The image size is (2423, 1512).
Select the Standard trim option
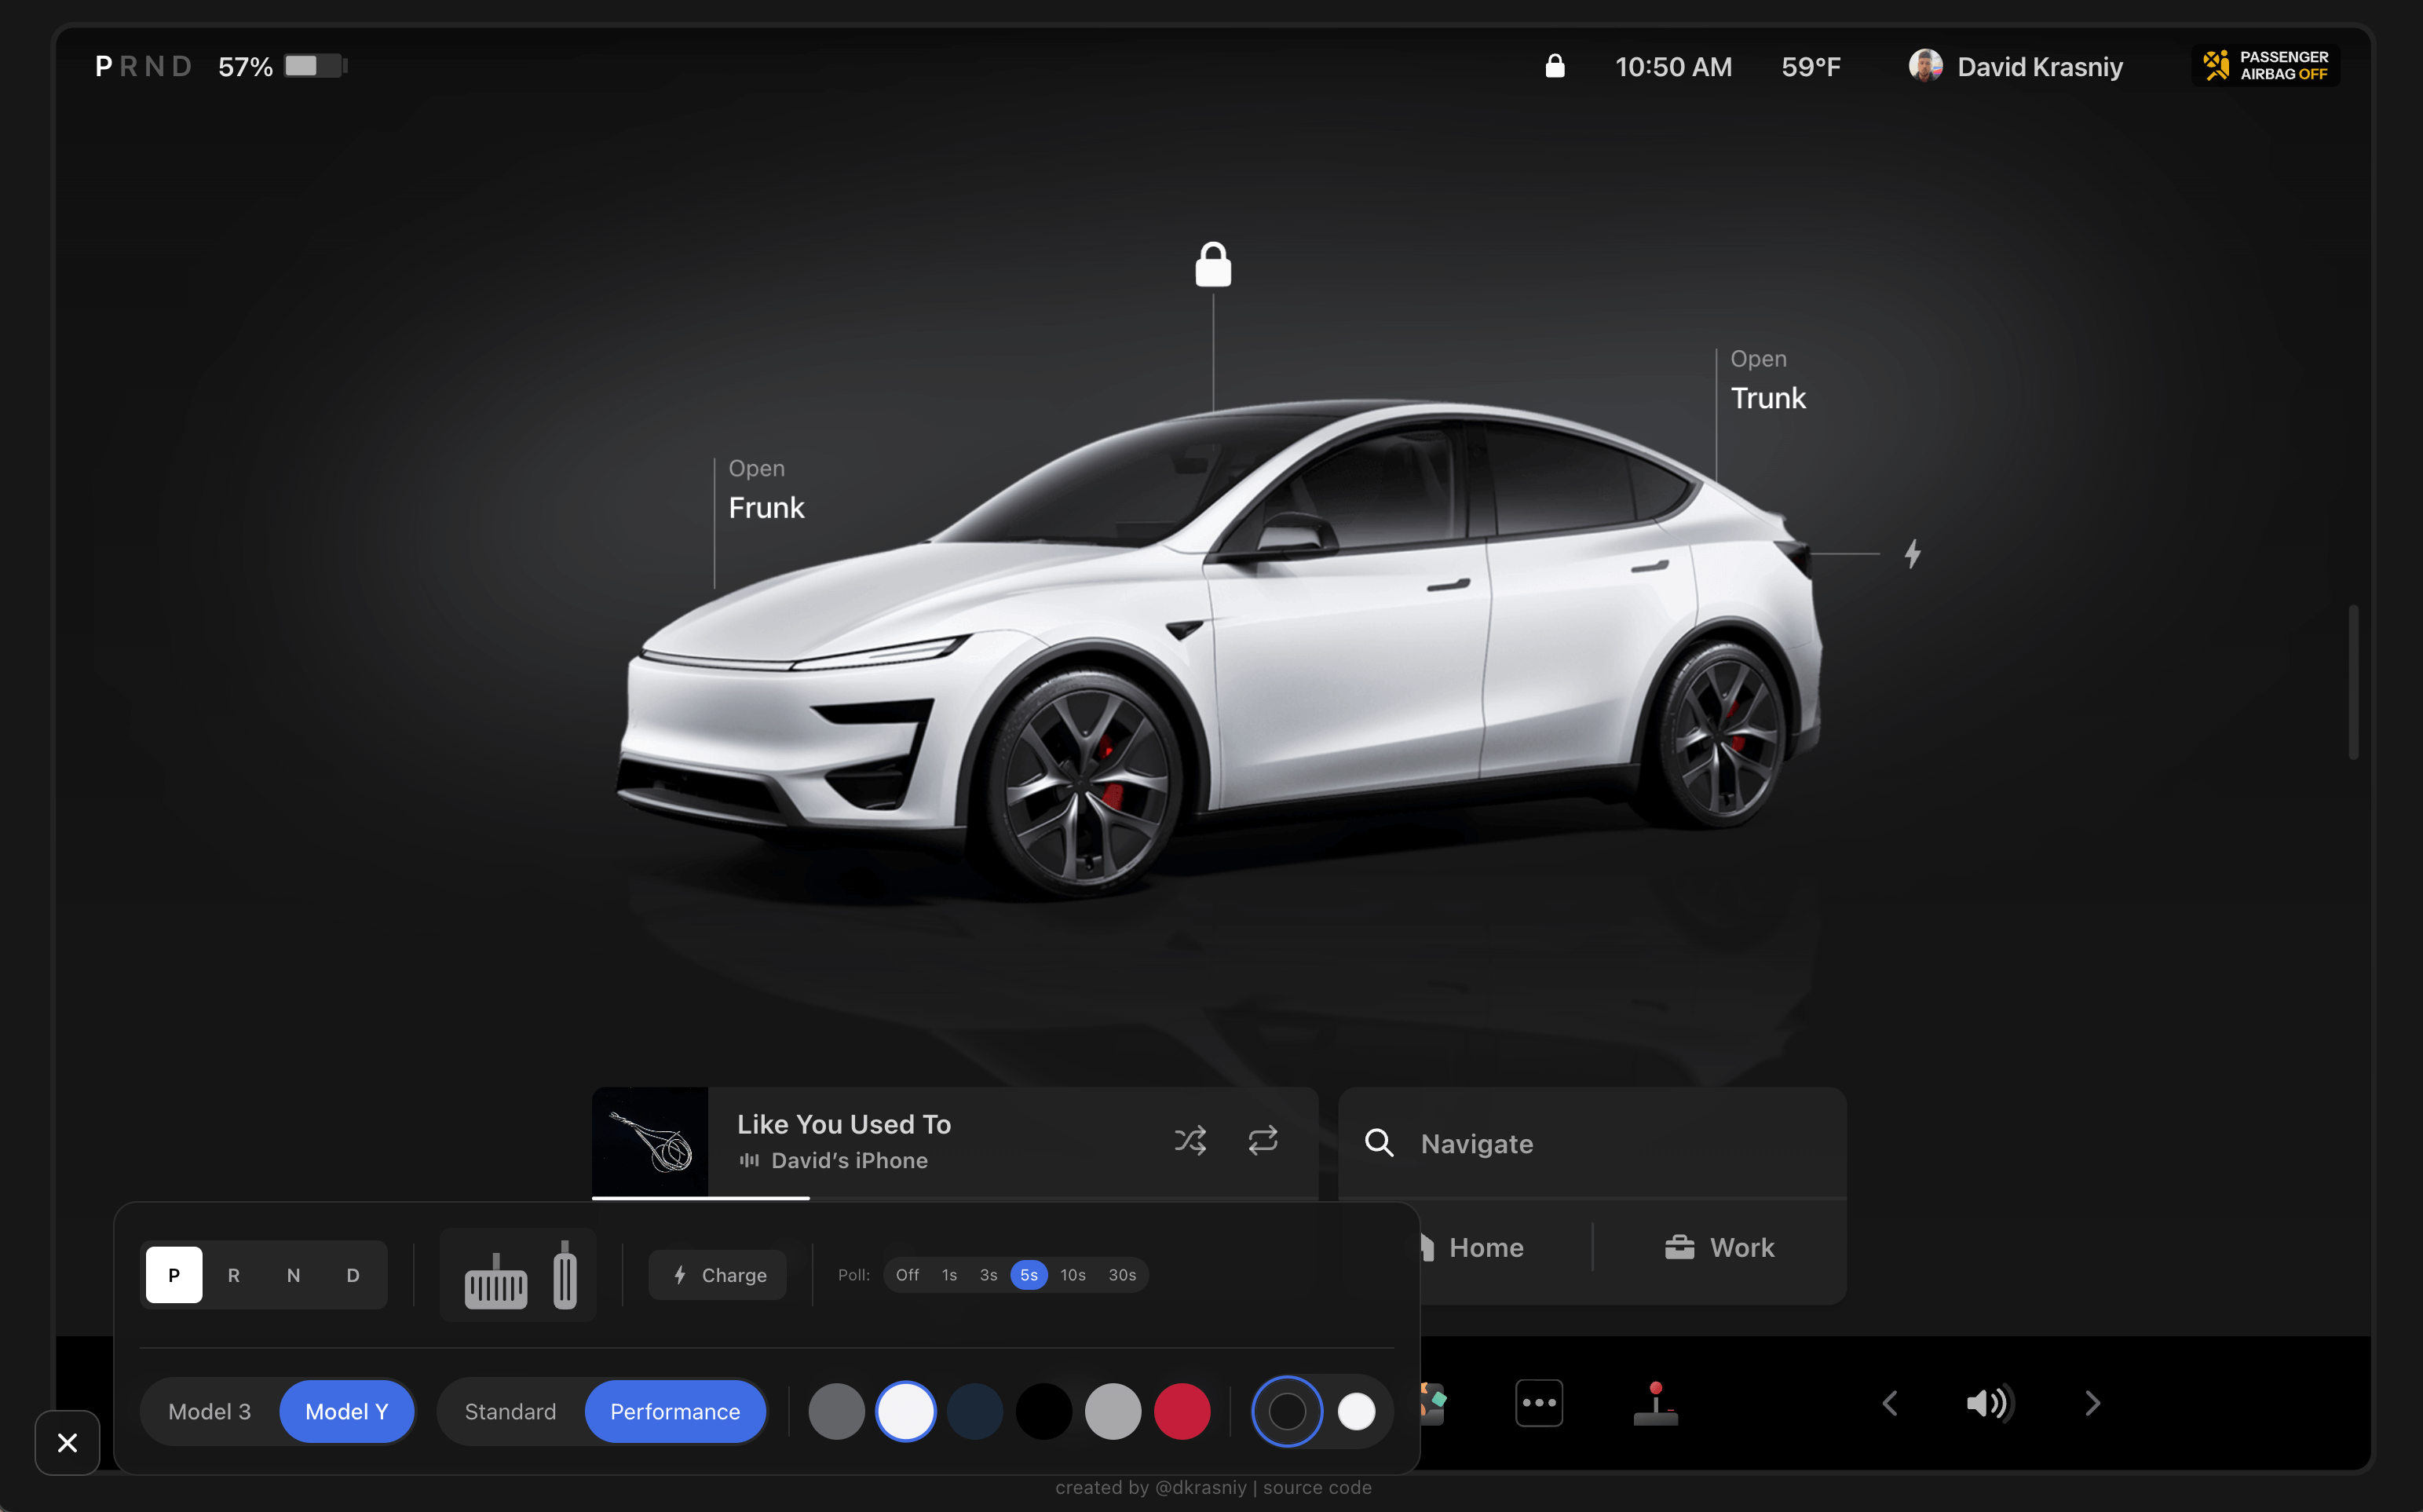511,1411
